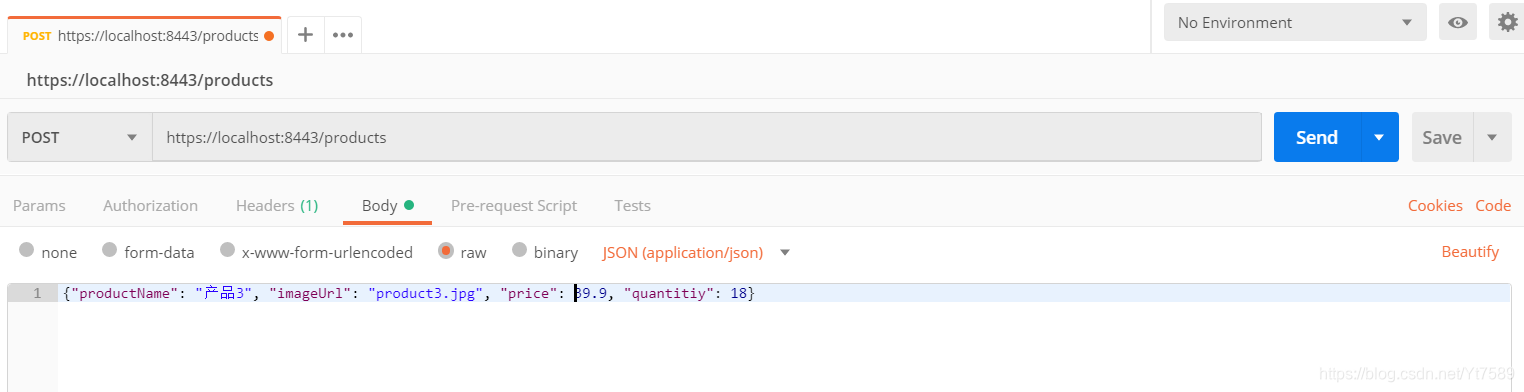Switch to the Pre-request Script tab
The image size is (1524, 392).
point(514,205)
